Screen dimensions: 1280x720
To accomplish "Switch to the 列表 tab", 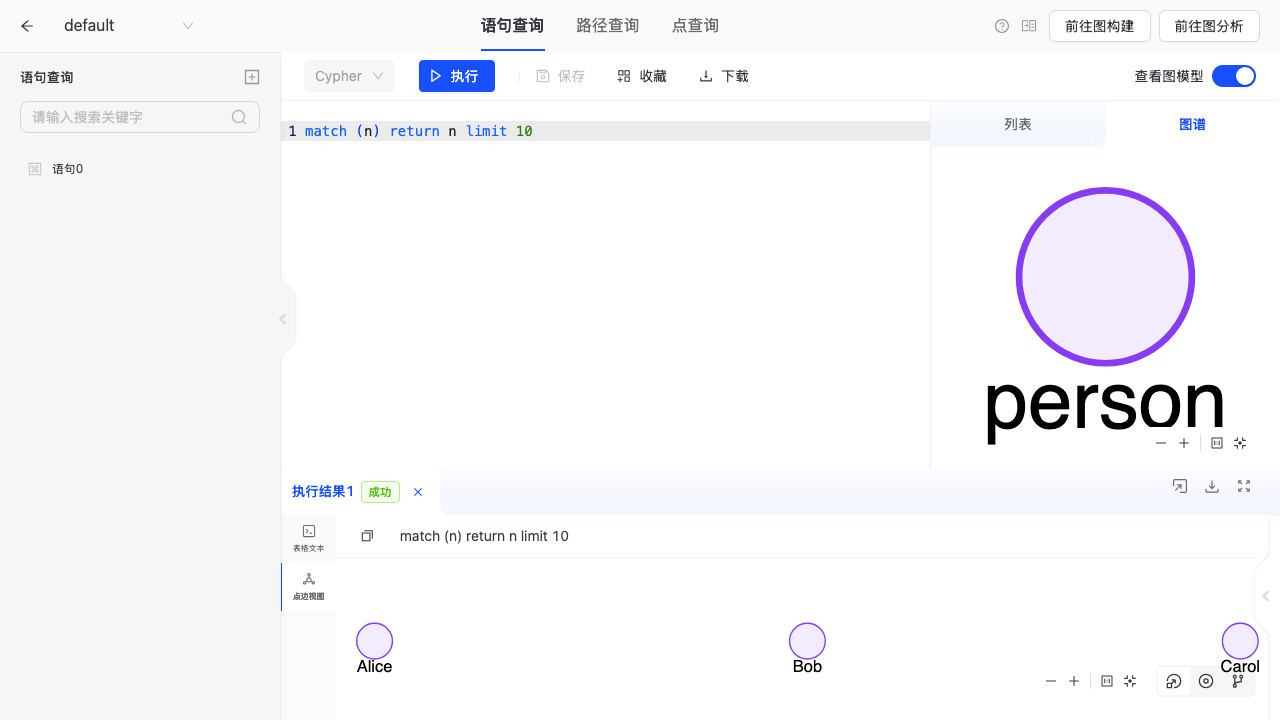I will [x=1018, y=124].
